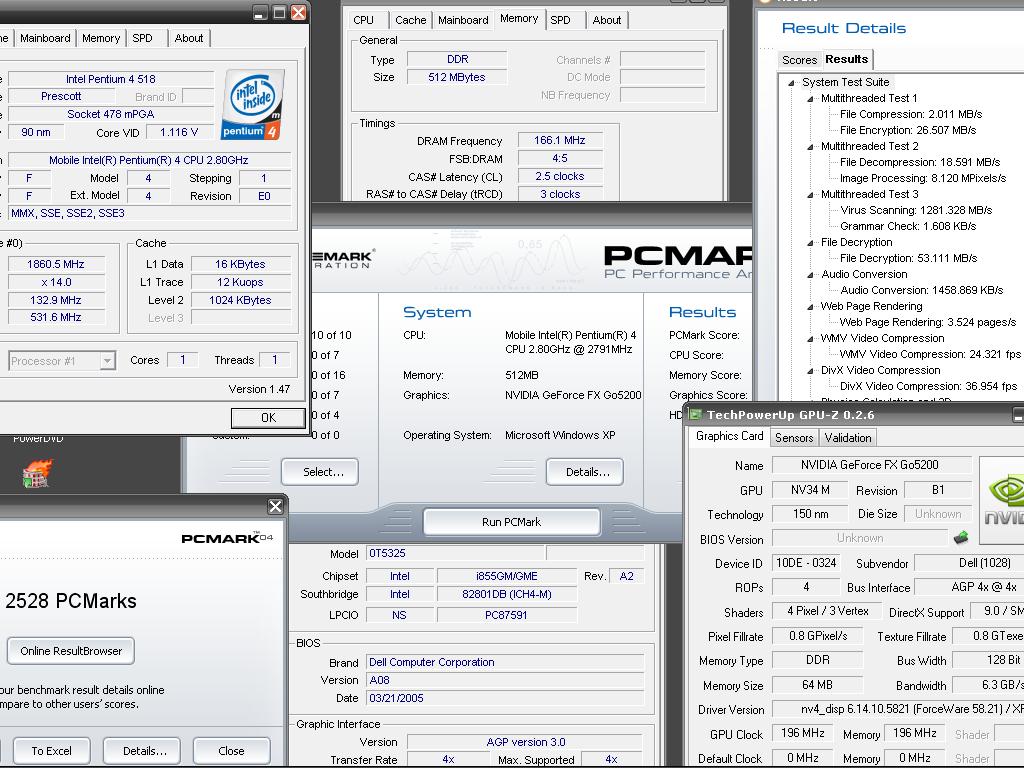Select the Results tab in Result Details

coord(847,59)
